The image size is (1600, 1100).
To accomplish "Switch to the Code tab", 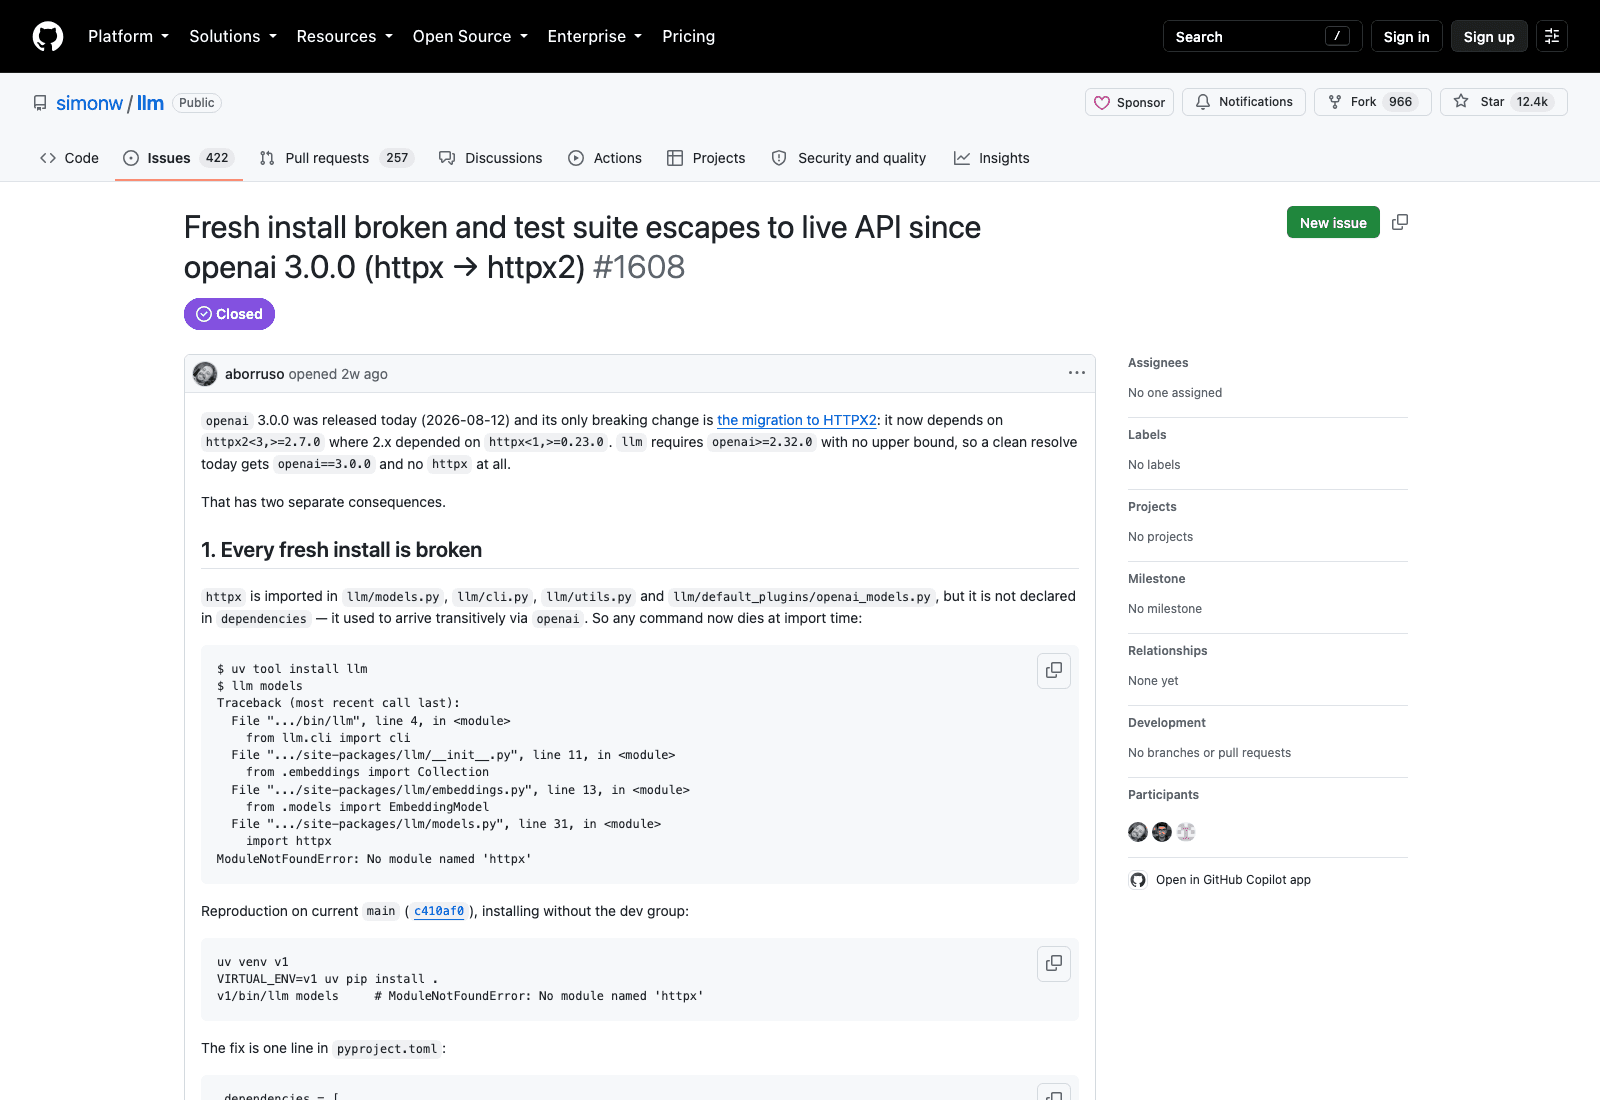I will 69,158.
